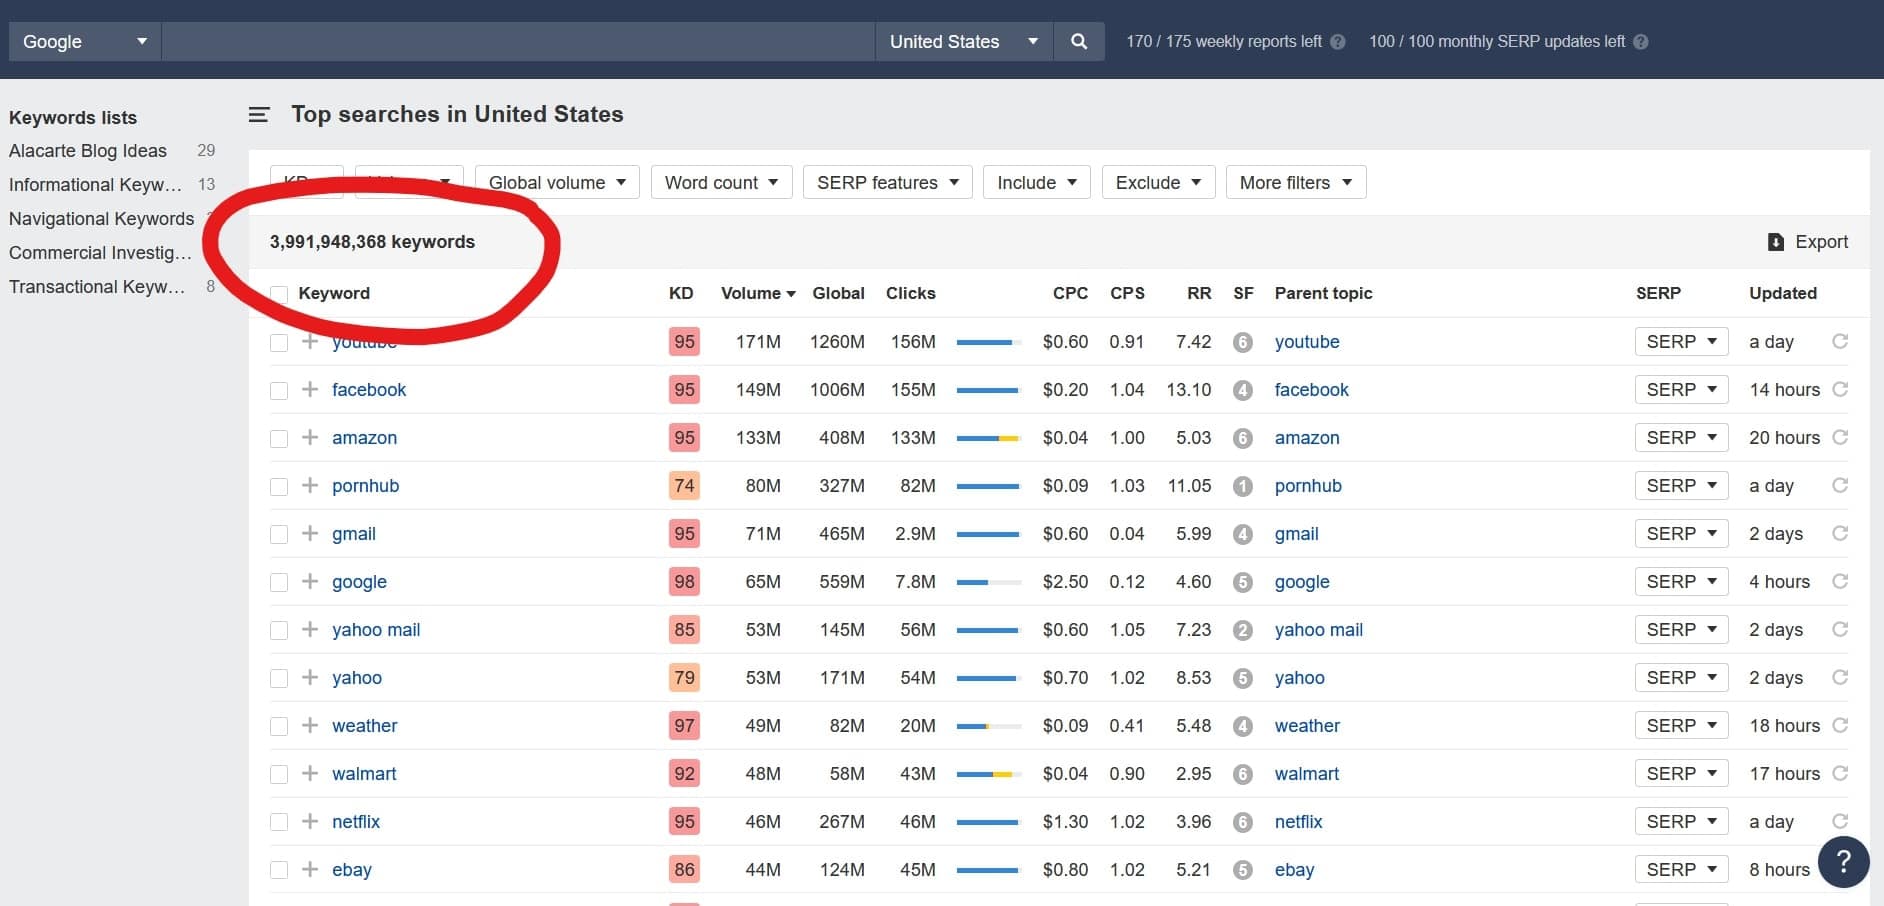Open the Google search engine dropdown
Viewport: 1884px width, 906px height.
point(83,41)
